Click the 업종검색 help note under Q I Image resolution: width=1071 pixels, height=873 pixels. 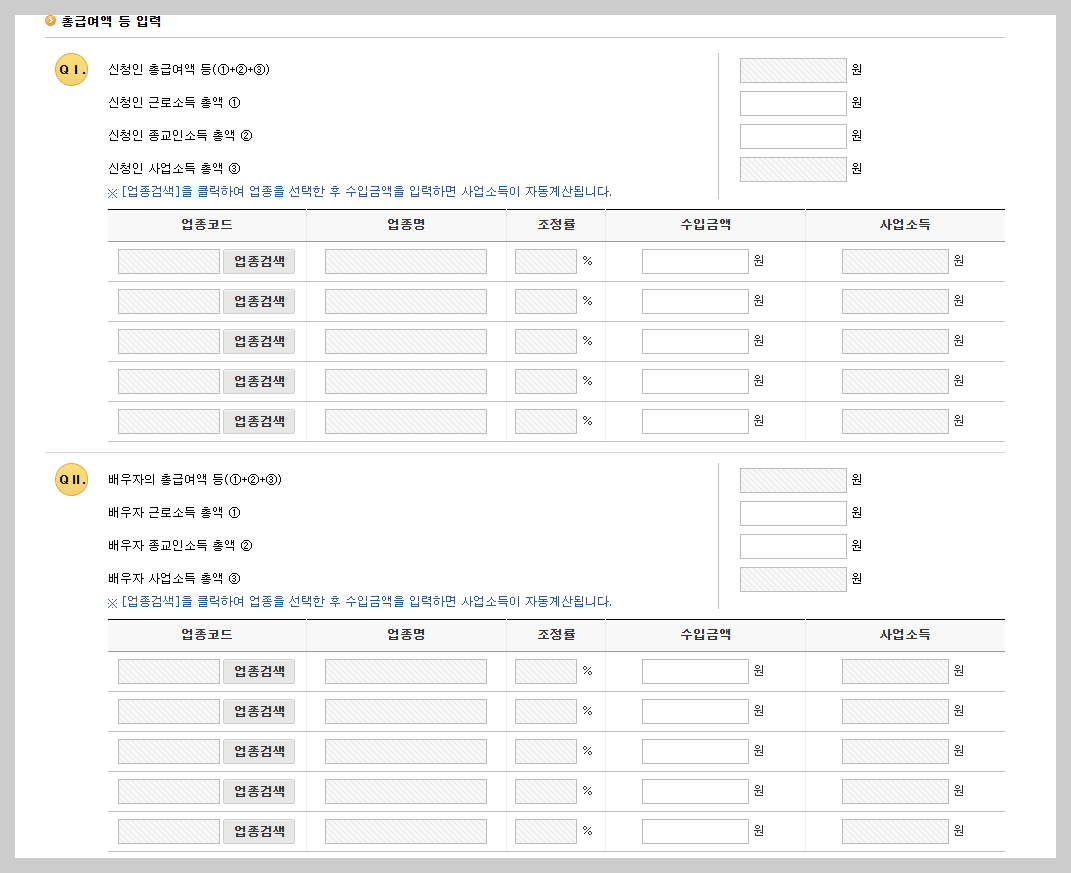tap(360, 192)
